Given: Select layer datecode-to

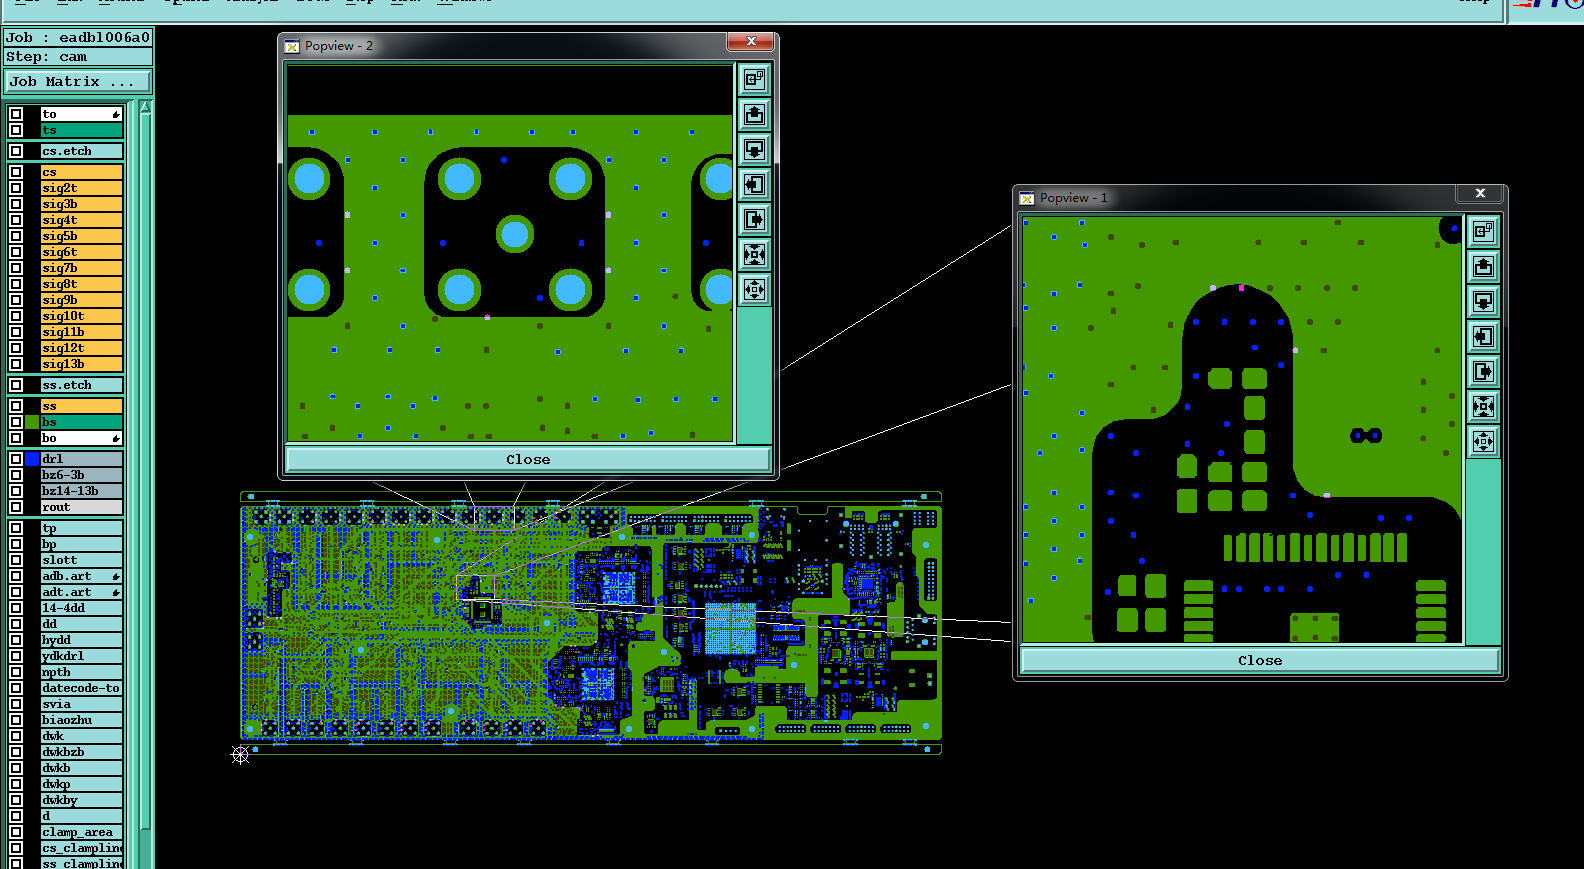Looking at the screenshot, I should click(81, 688).
